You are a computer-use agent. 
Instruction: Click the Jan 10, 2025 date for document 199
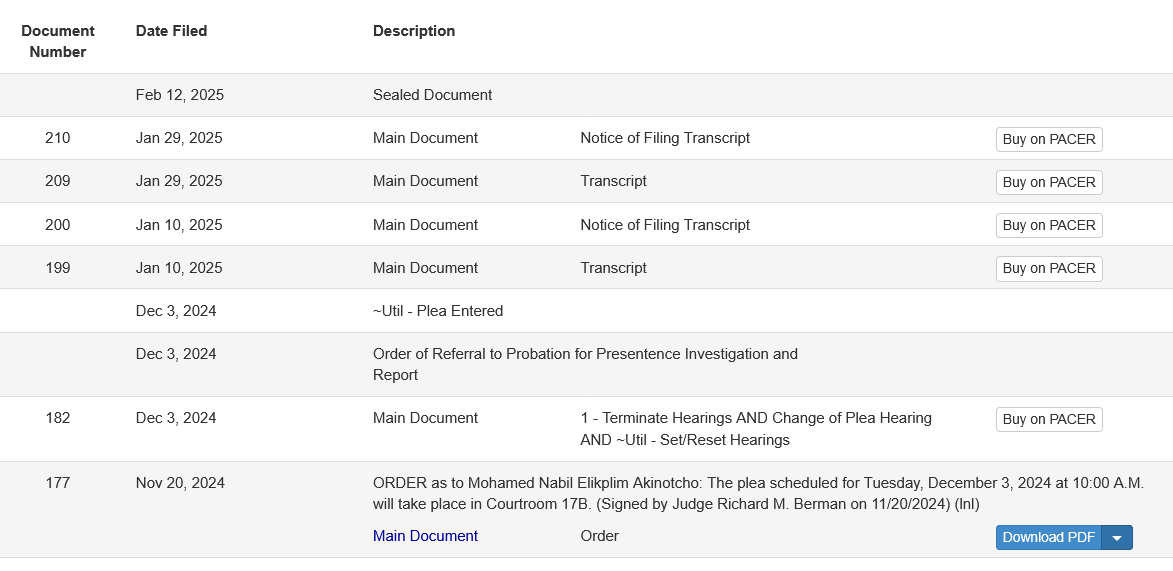[179, 268]
